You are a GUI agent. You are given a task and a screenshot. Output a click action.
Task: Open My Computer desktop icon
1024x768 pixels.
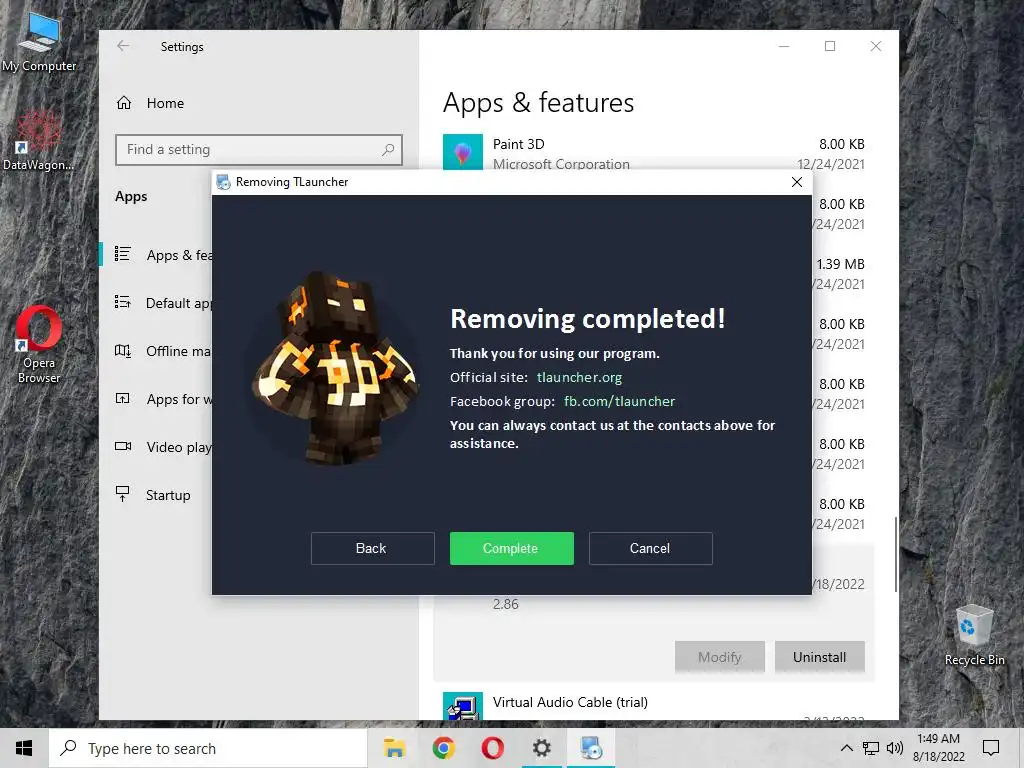tap(39, 41)
